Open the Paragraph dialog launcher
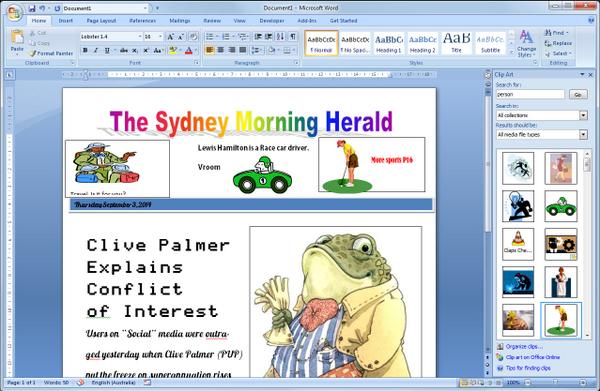 pos(296,62)
